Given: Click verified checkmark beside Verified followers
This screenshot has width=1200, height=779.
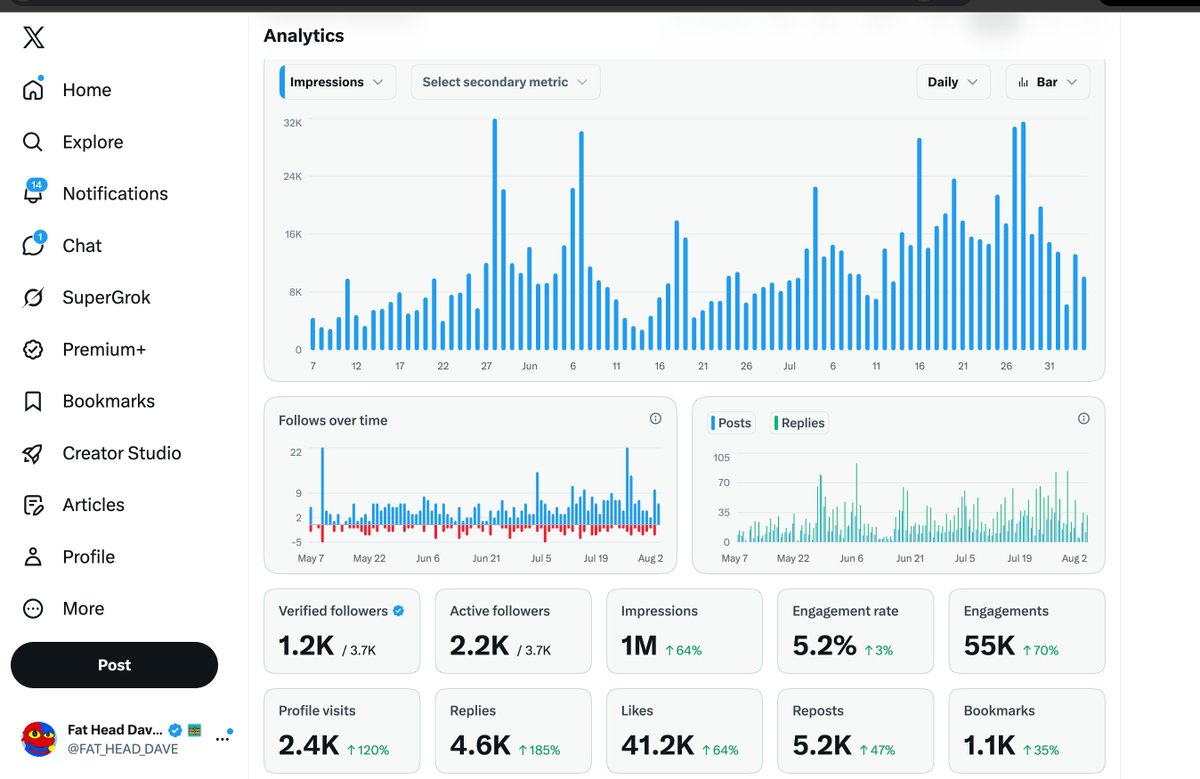Looking at the screenshot, I should 398,610.
